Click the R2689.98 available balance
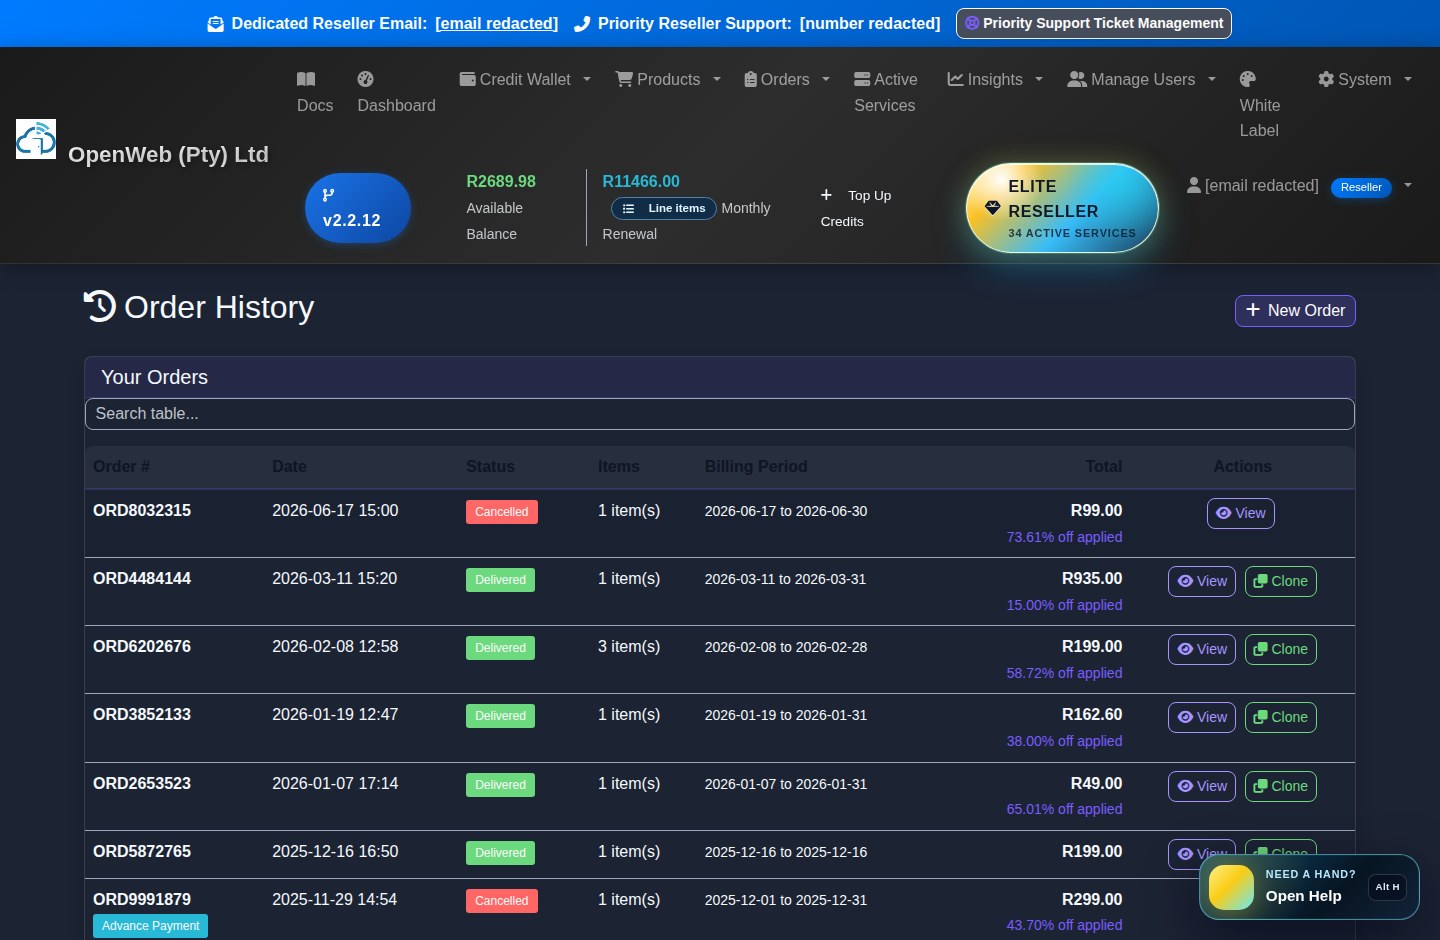The image size is (1440, 940). coord(501,181)
